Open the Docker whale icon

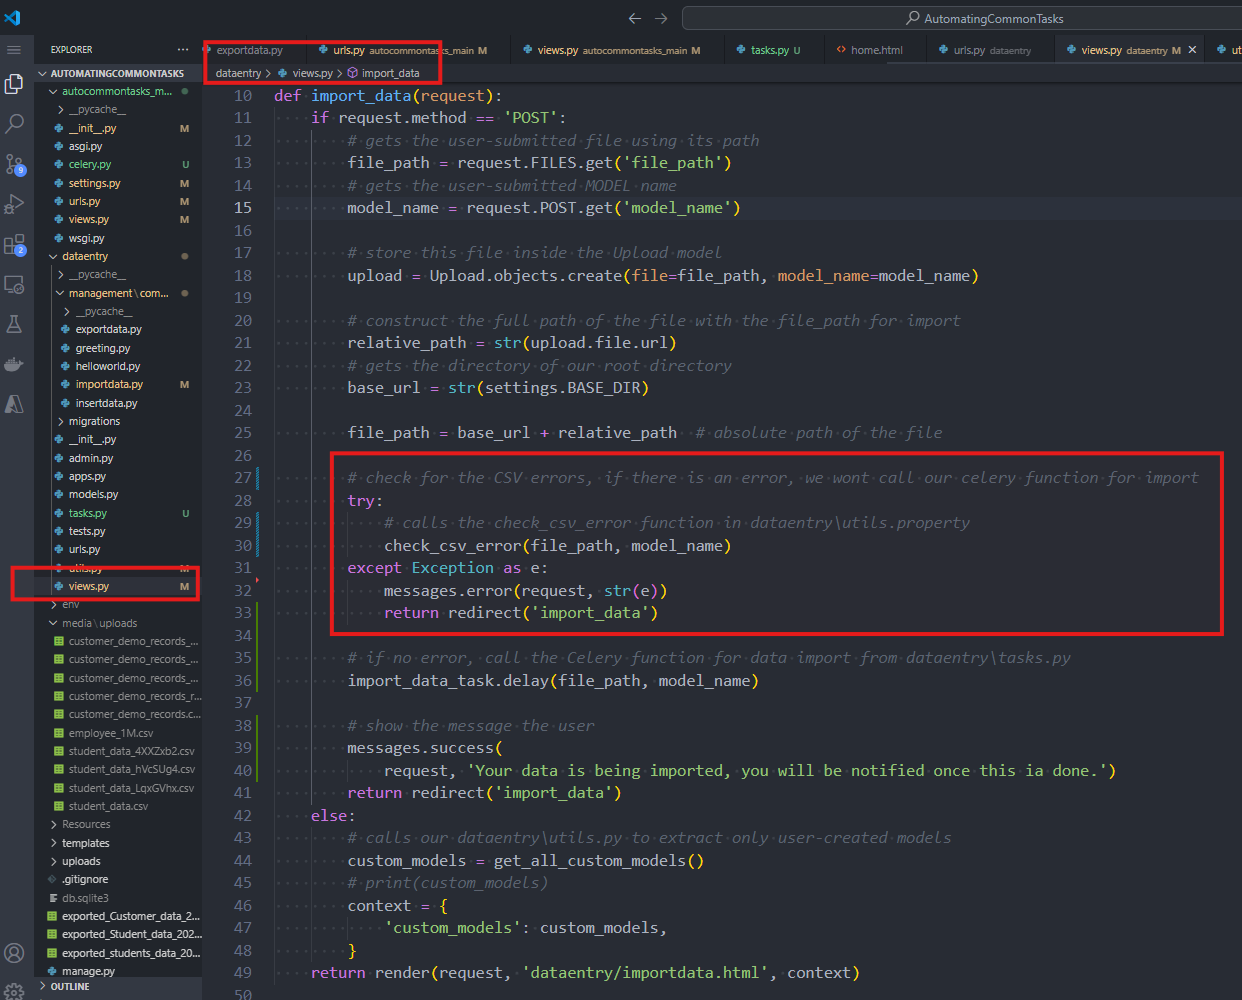pyautogui.click(x=14, y=364)
